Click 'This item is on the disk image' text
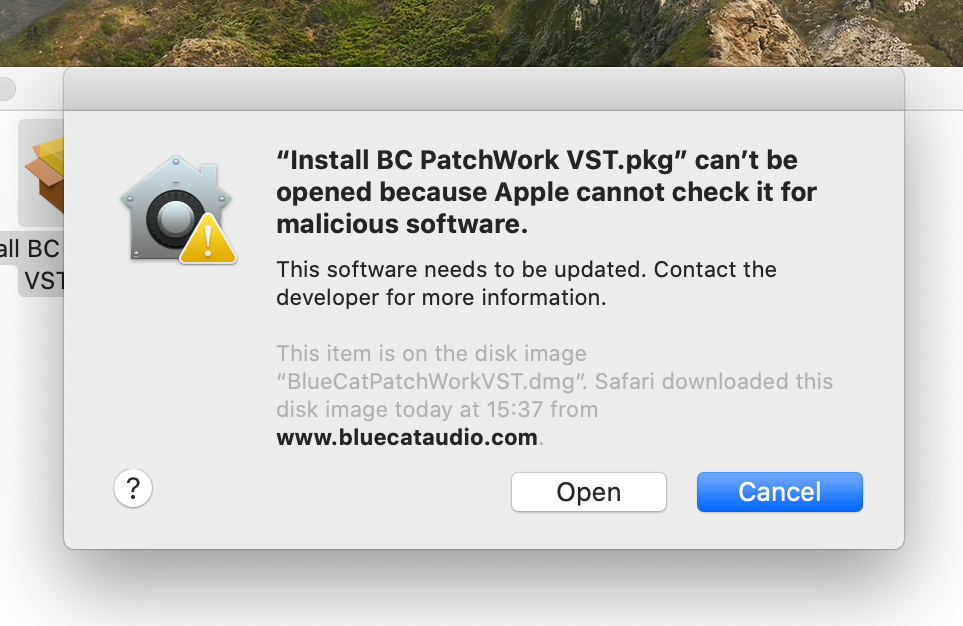The height and width of the screenshot is (626, 963). click(431, 354)
